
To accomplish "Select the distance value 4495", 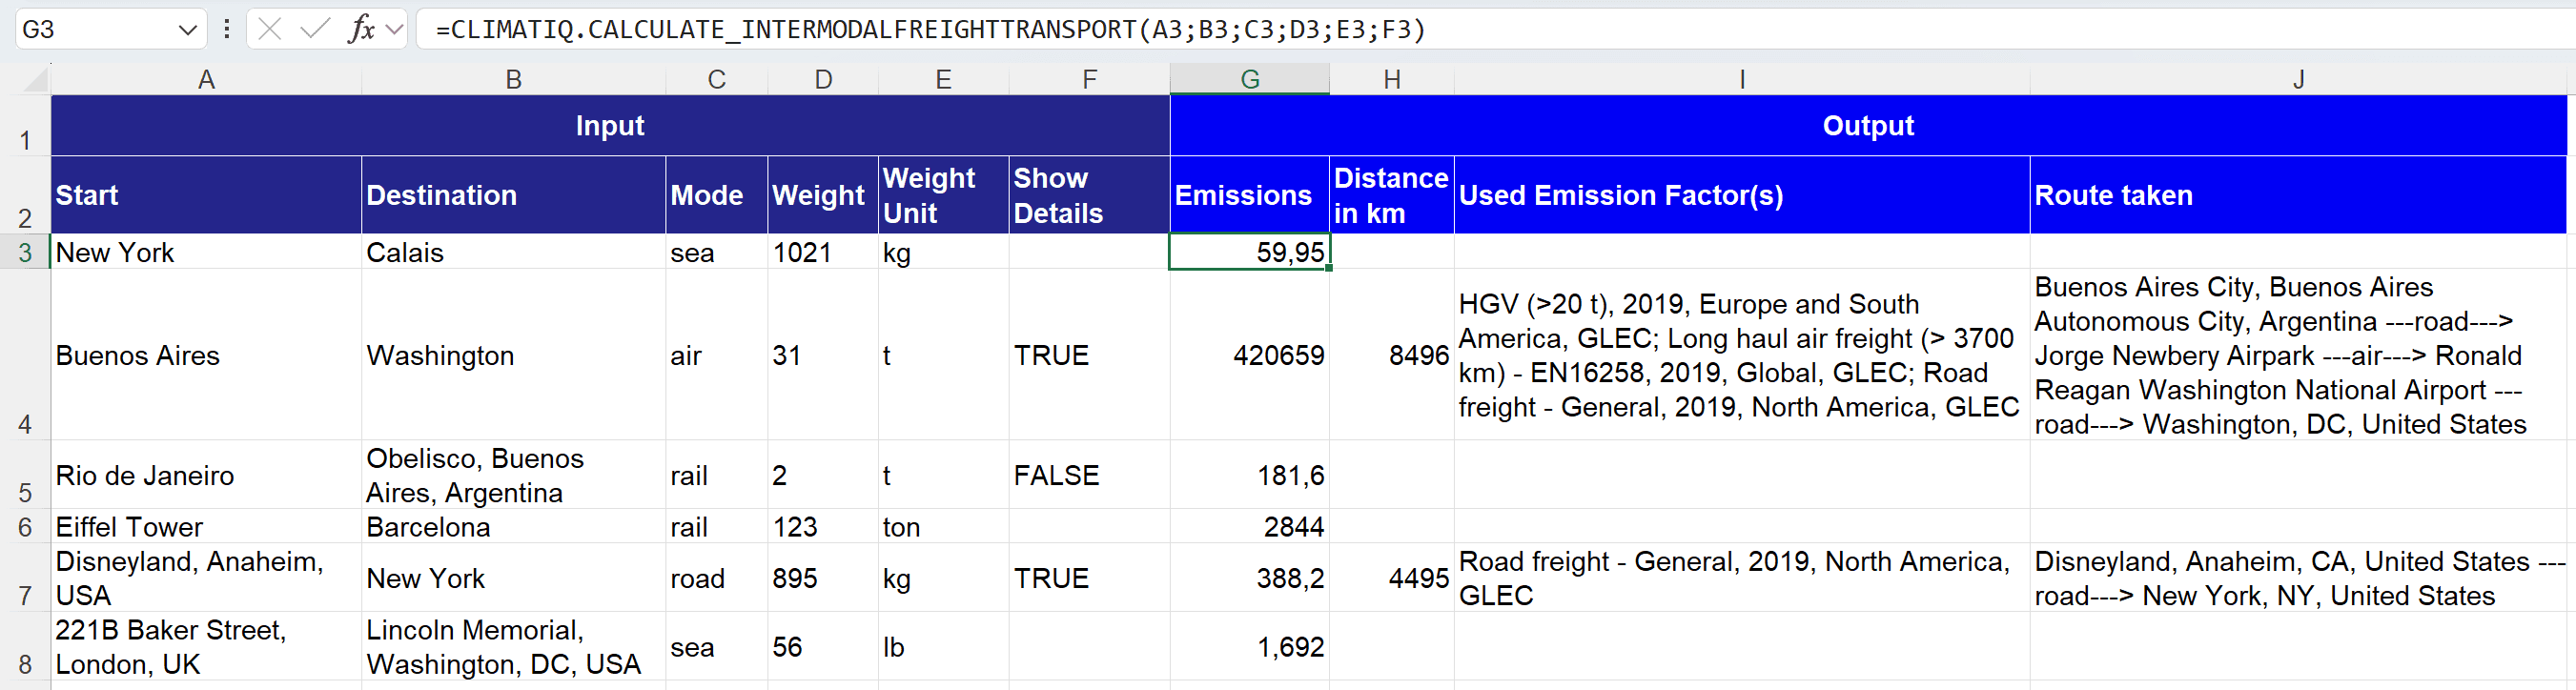I will coord(1391,578).
